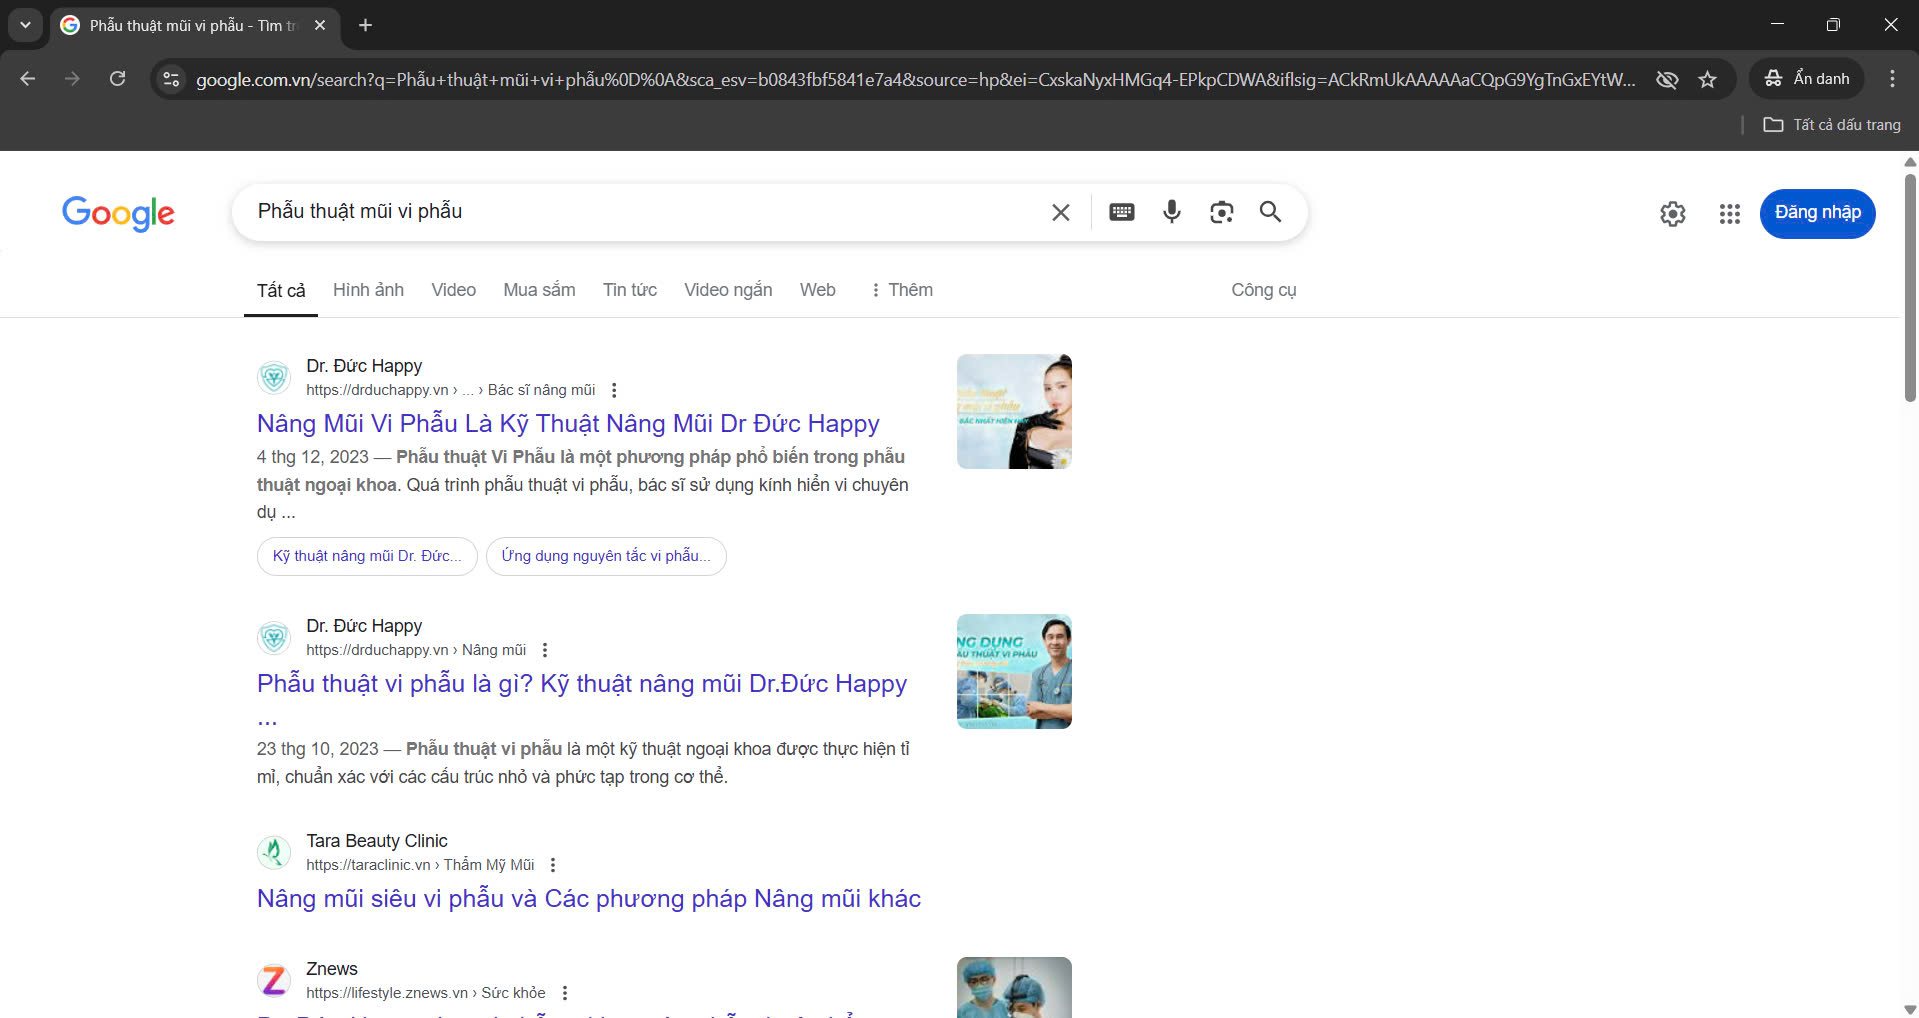Open more options for Bác sĩ nâng mũi result

click(614, 390)
